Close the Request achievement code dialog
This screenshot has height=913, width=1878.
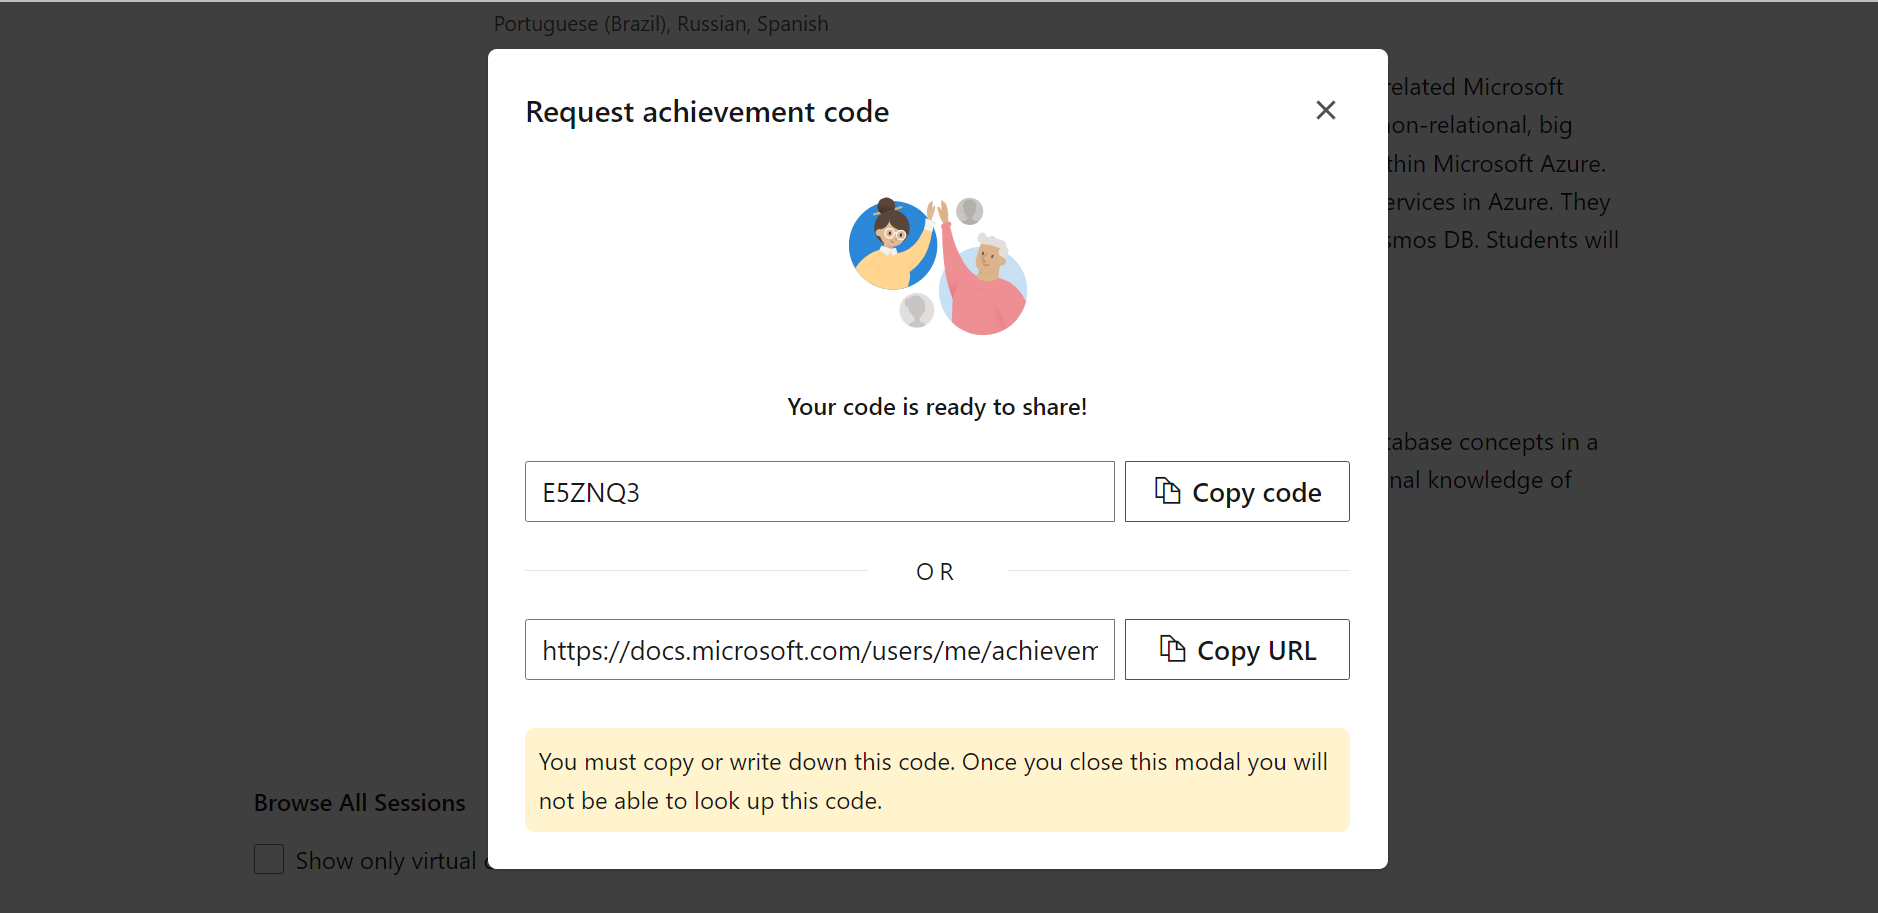tap(1325, 110)
